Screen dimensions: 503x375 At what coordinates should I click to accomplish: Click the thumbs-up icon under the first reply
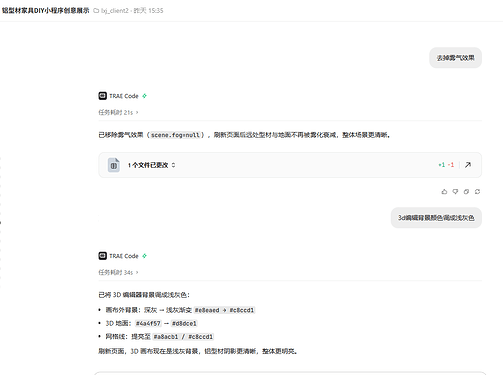(444, 192)
